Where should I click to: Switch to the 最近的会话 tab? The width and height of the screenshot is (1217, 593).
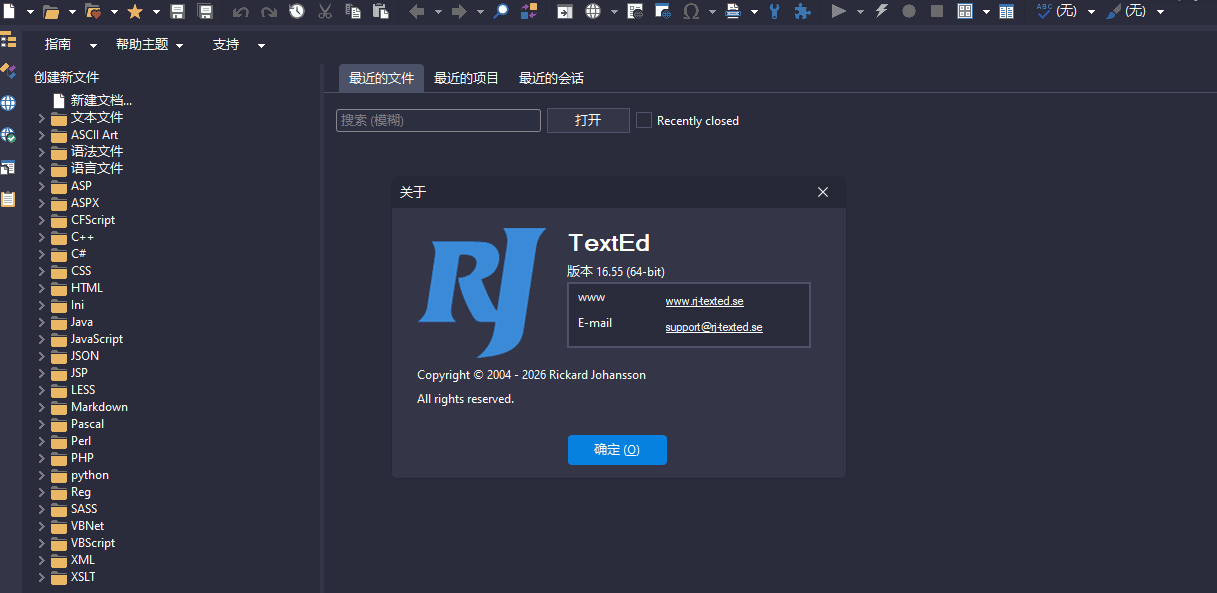[551, 78]
